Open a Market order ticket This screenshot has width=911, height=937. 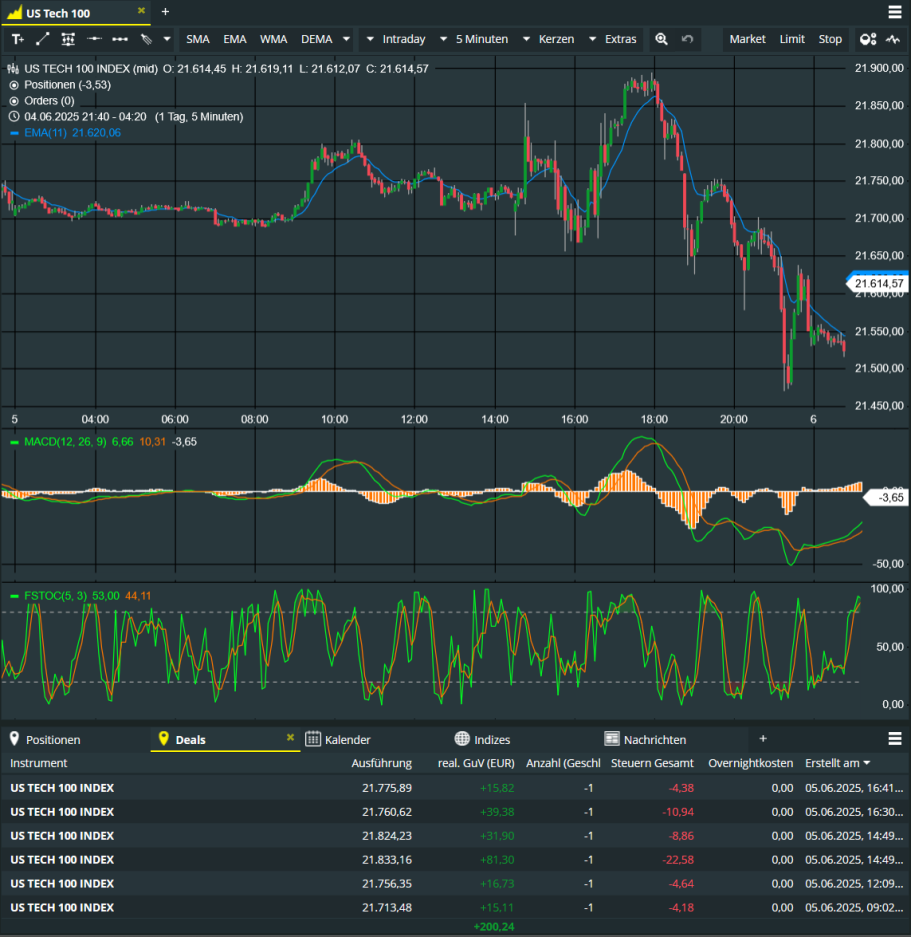(x=747, y=39)
